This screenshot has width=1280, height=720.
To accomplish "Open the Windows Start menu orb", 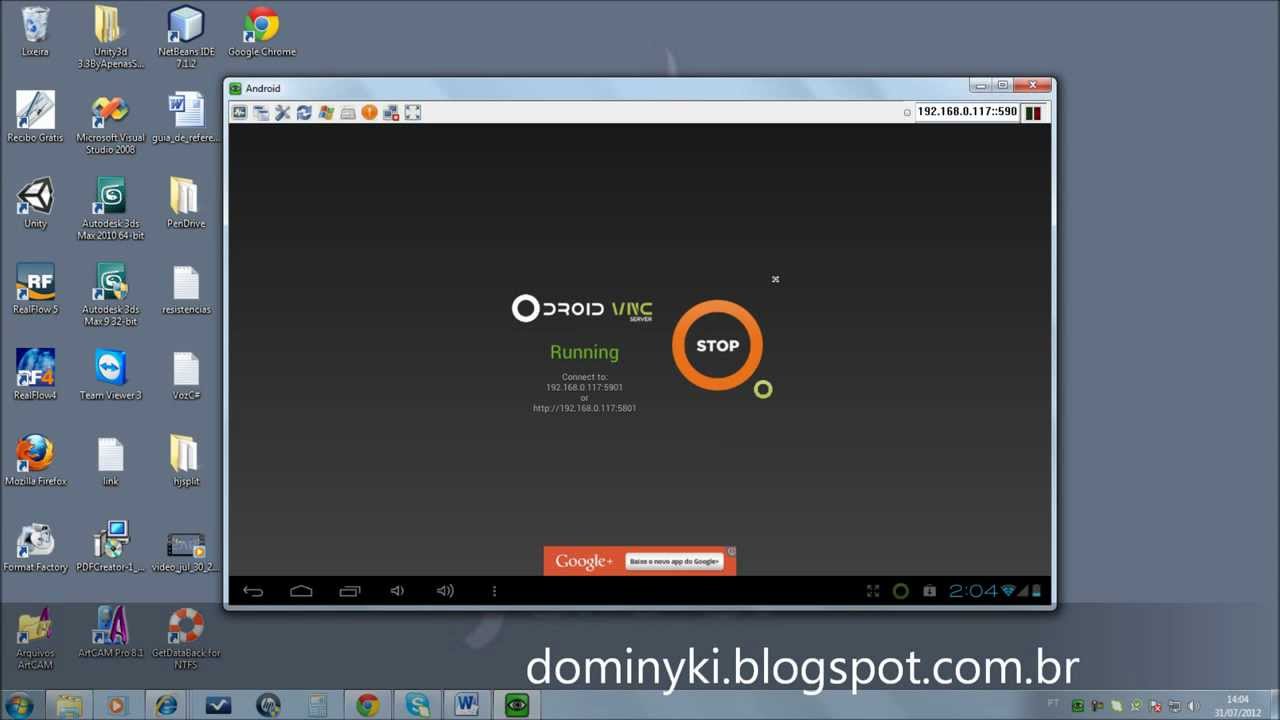I will point(19,706).
